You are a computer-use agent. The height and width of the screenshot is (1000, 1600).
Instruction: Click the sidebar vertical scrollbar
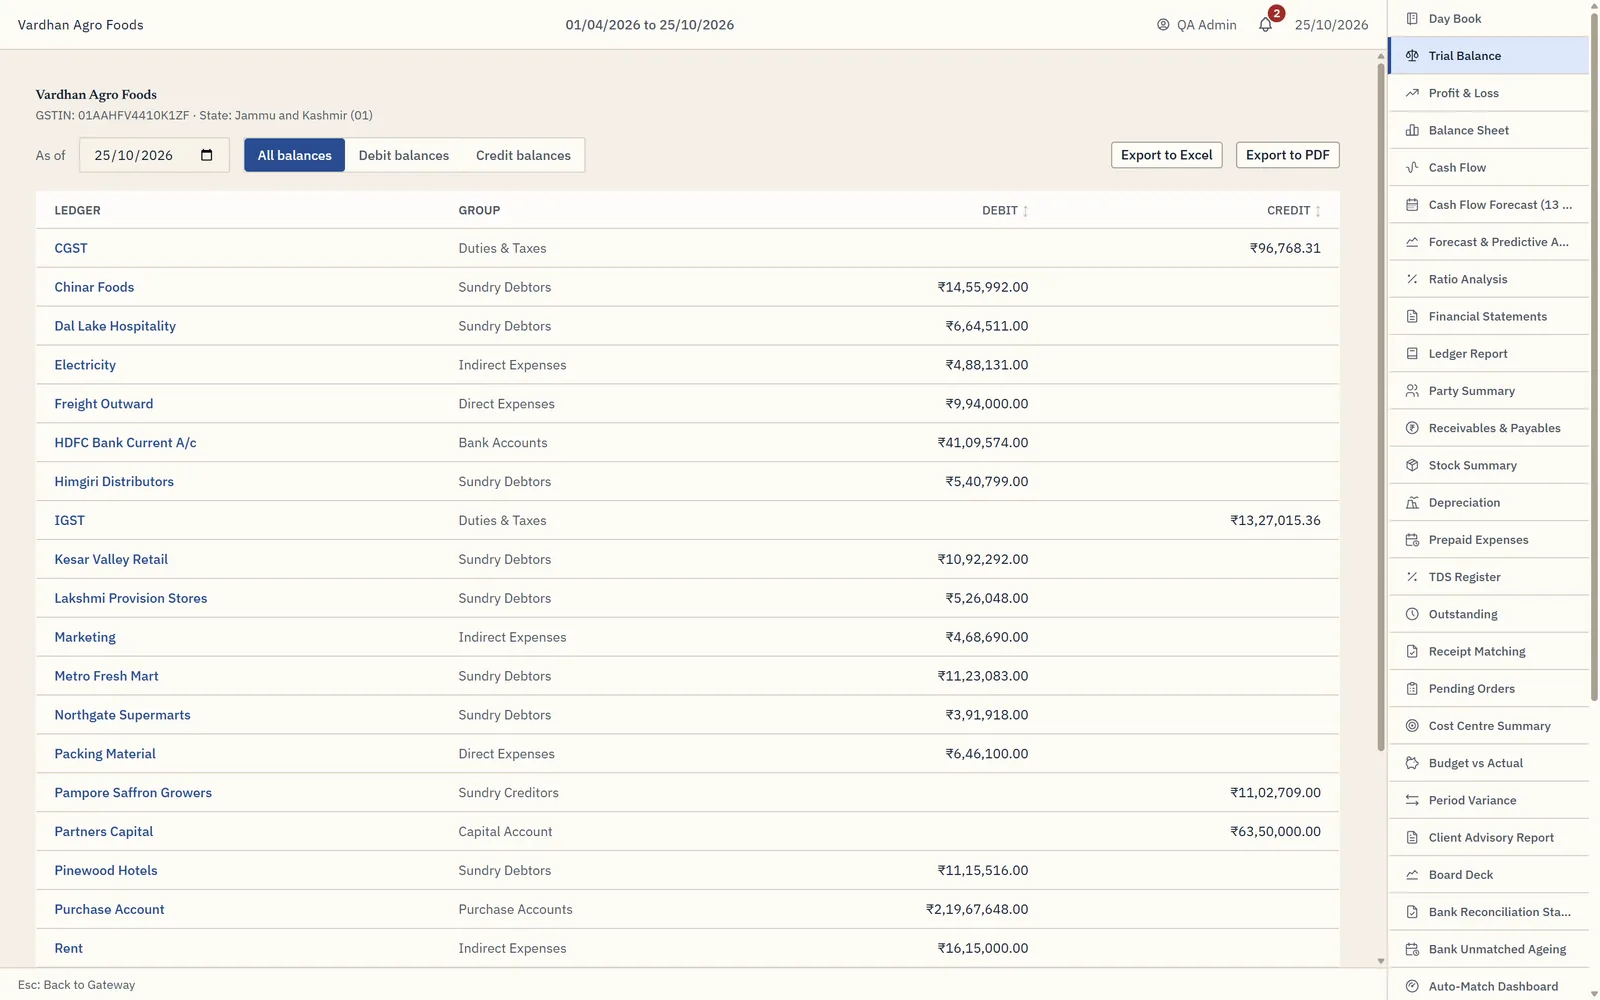(1594, 355)
